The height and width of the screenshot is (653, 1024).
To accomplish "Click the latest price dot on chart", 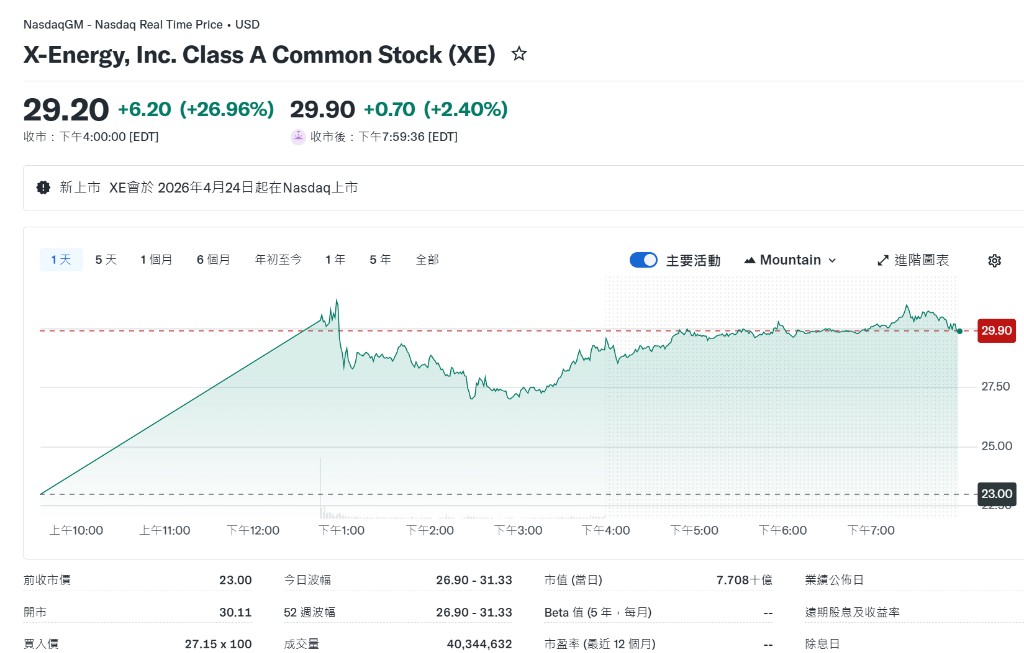I will [x=959, y=330].
